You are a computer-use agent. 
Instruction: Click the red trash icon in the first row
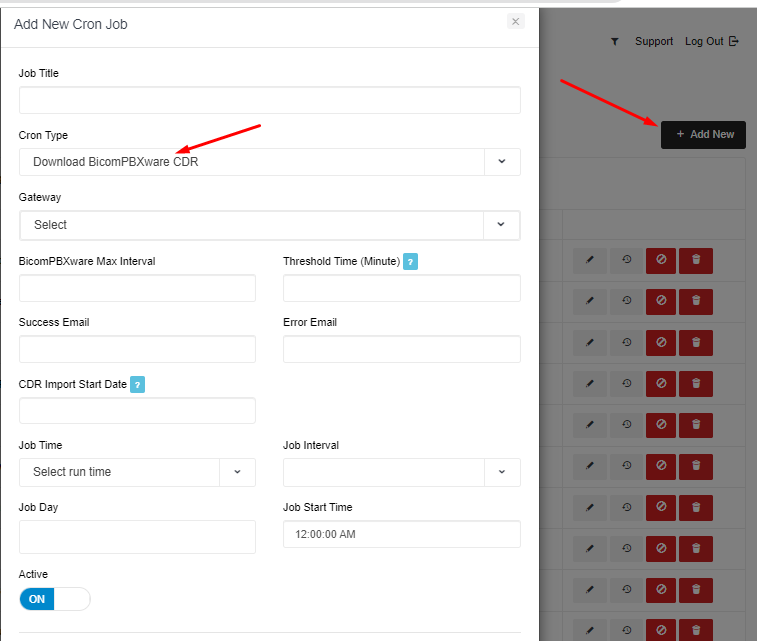click(696, 260)
